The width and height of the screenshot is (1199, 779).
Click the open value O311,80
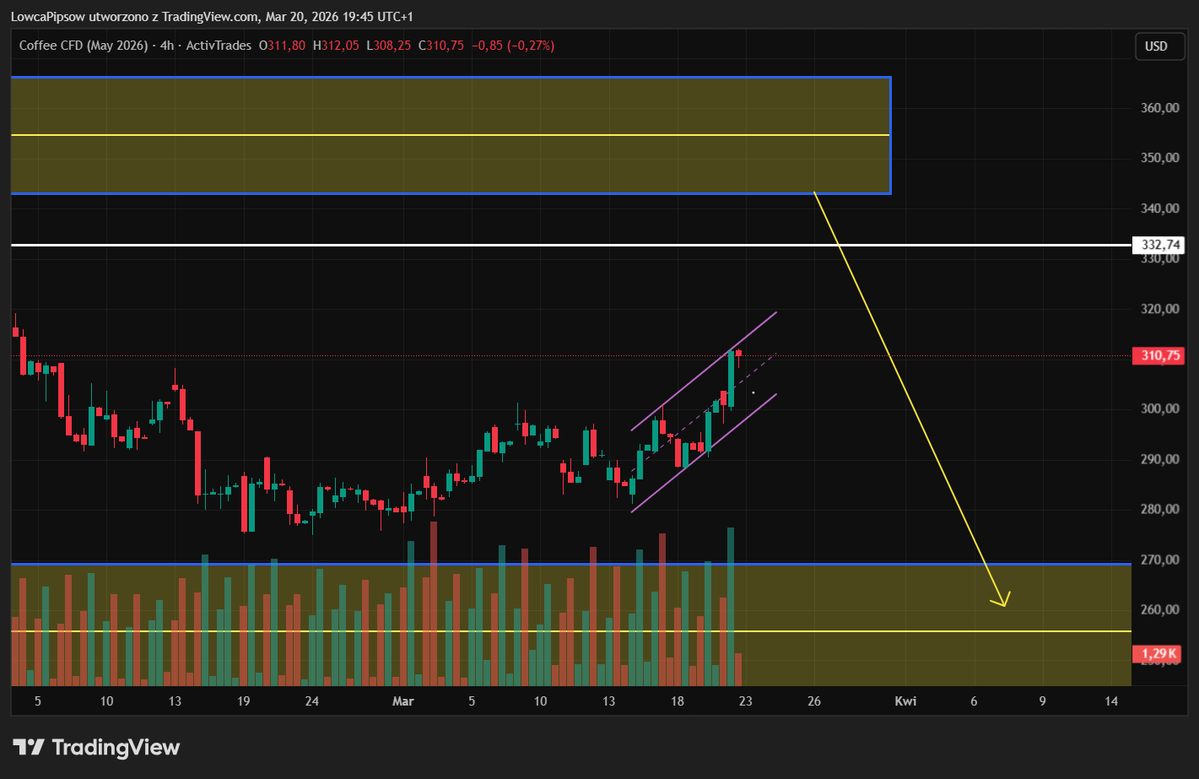tap(282, 45)
